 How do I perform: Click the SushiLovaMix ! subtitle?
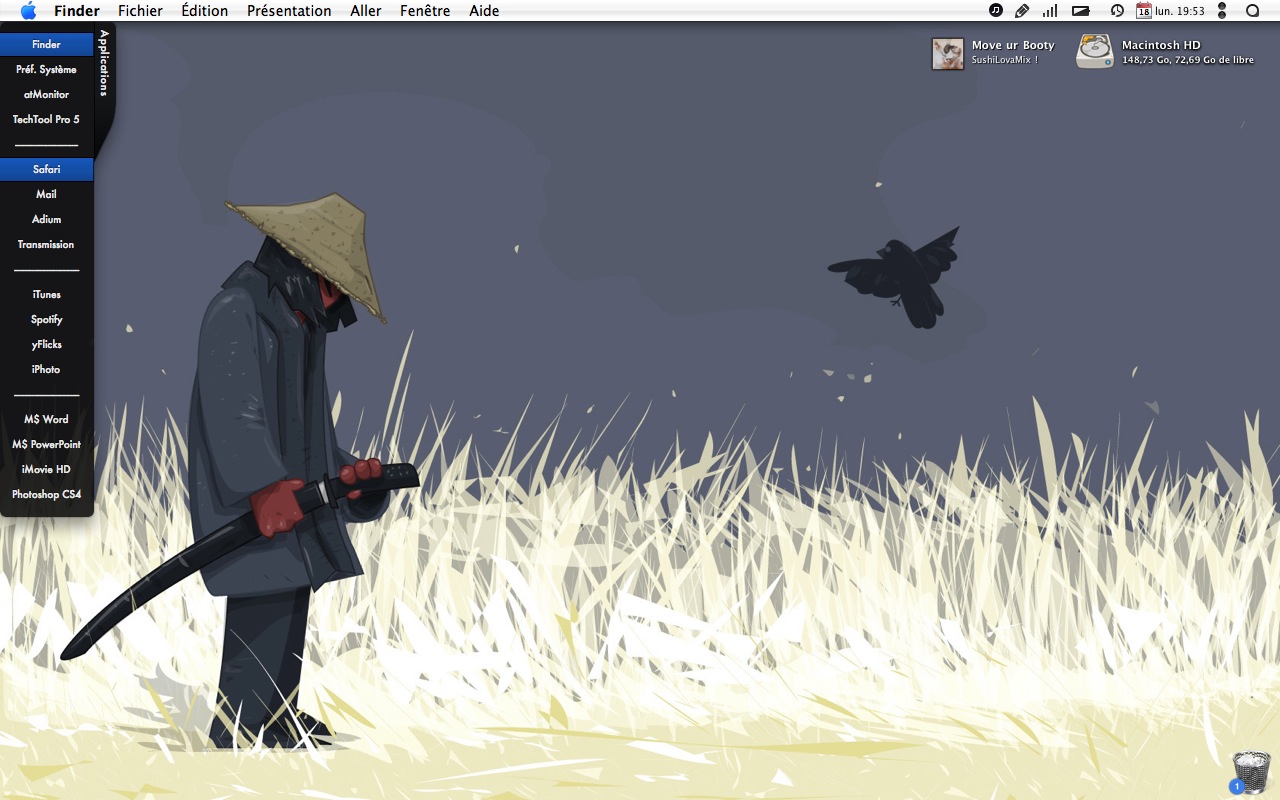point(1005,60)
